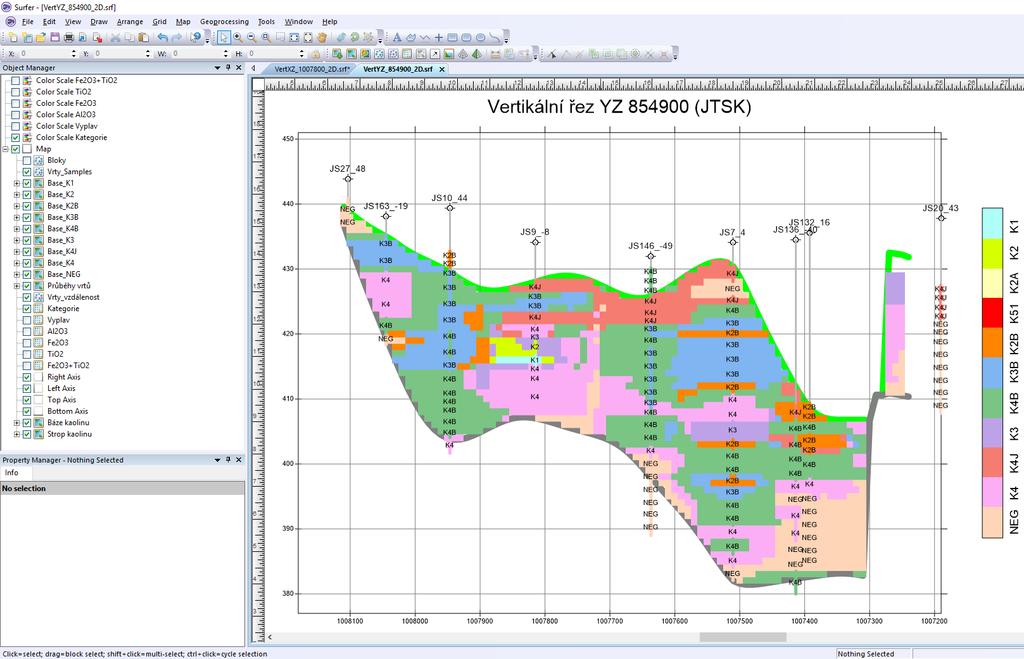
Task: Click the New 3D Surface map icon
Action: pos(477,54)
